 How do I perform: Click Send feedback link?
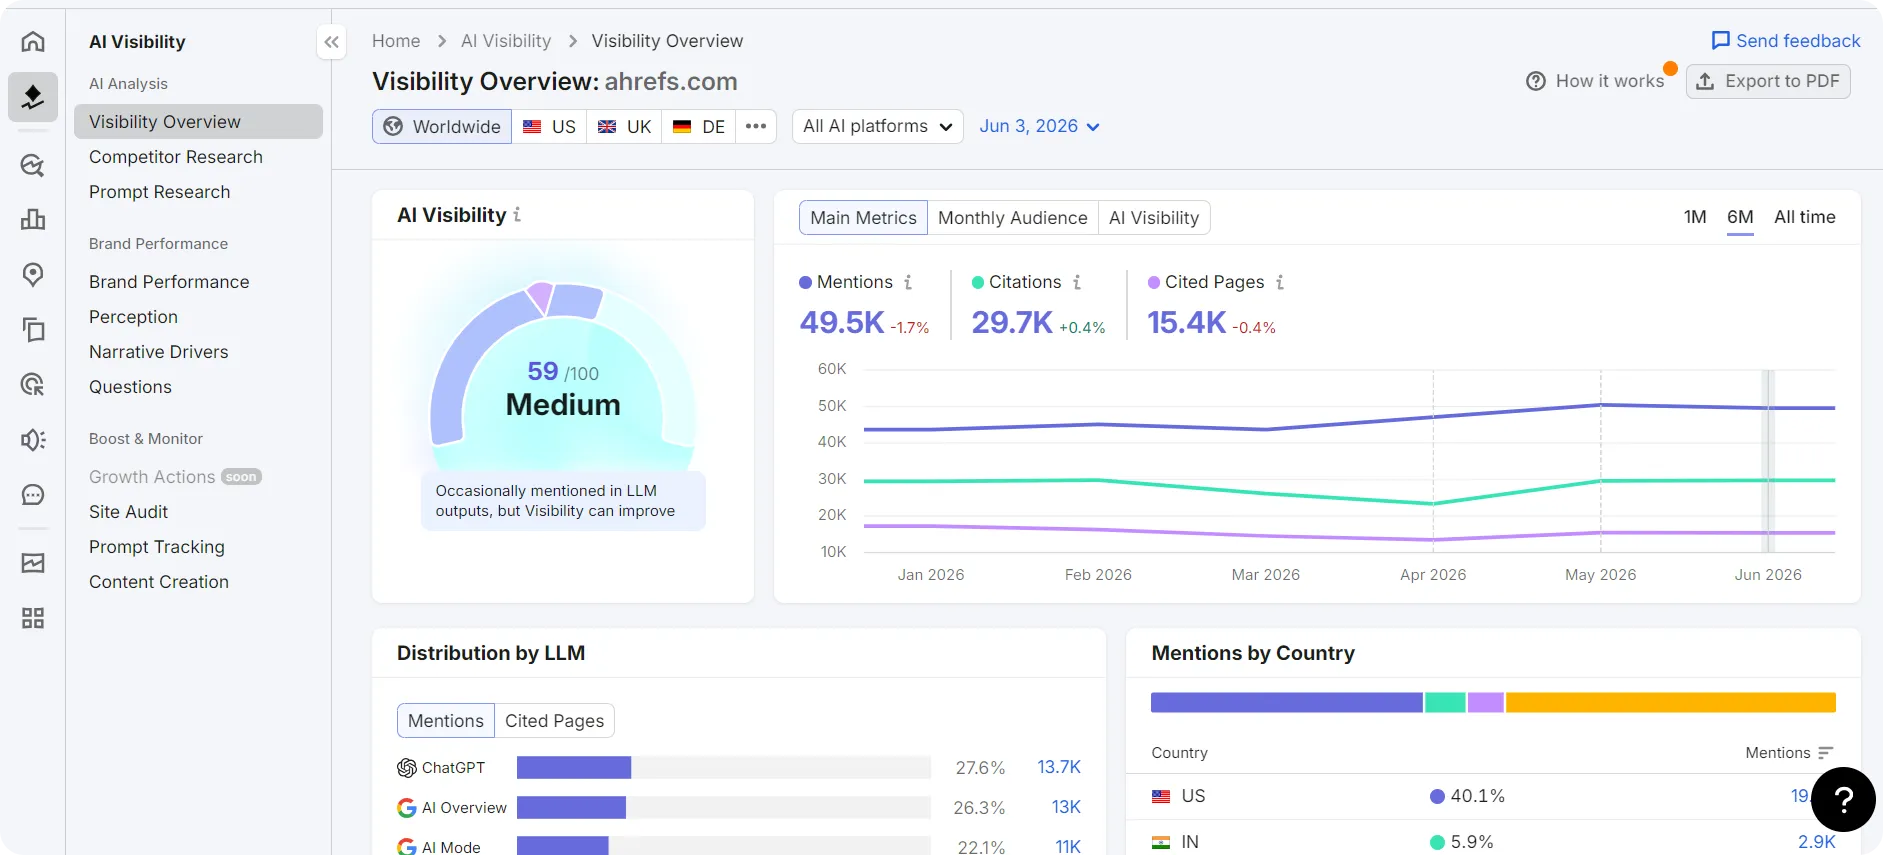(1786, 41)
